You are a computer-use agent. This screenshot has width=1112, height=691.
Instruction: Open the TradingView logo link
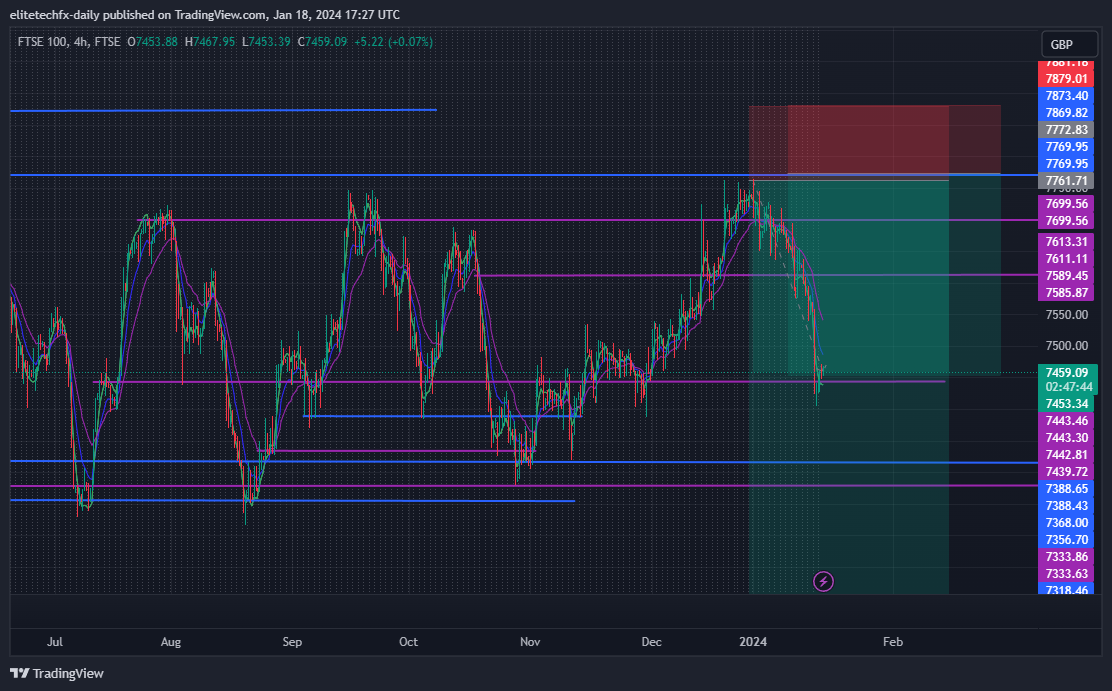(x=57, y=674)
